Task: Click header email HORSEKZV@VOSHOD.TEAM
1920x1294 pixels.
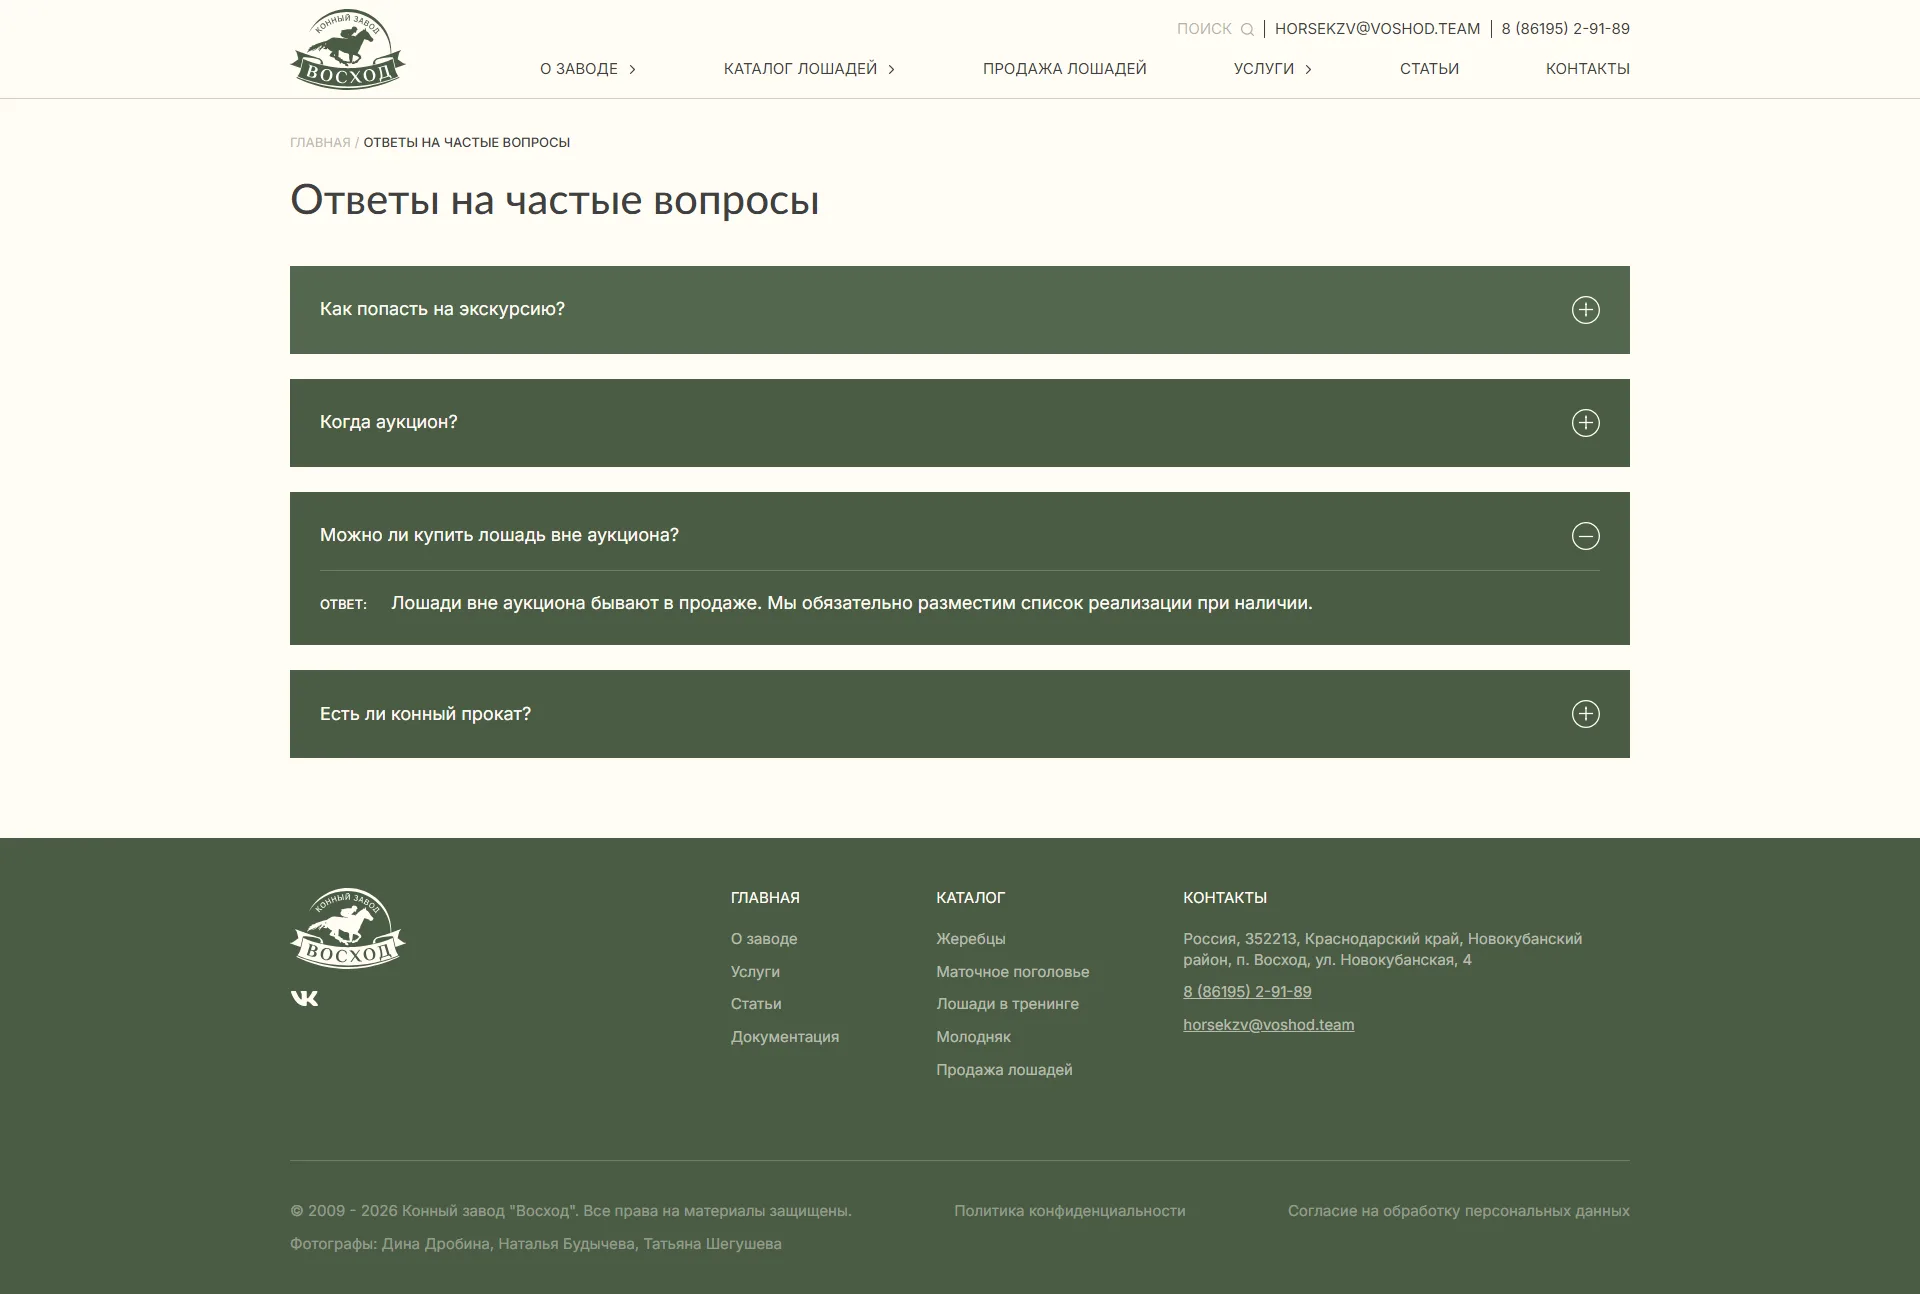Action: (1377, 29)
